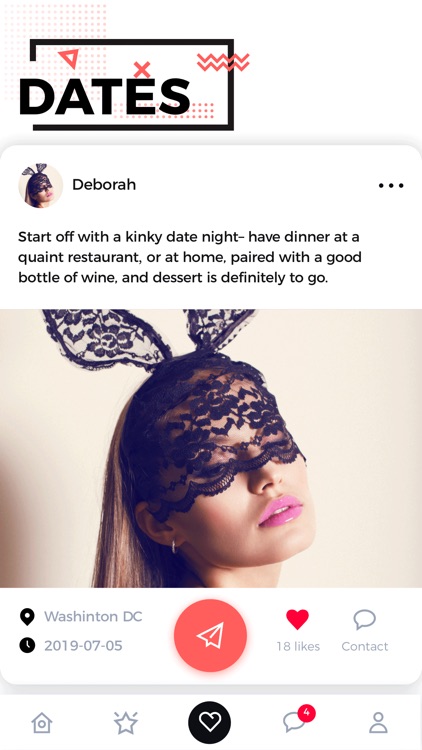View the 18 likes count
This screenshot has height=750, width=422.
(x=298, y=646)
